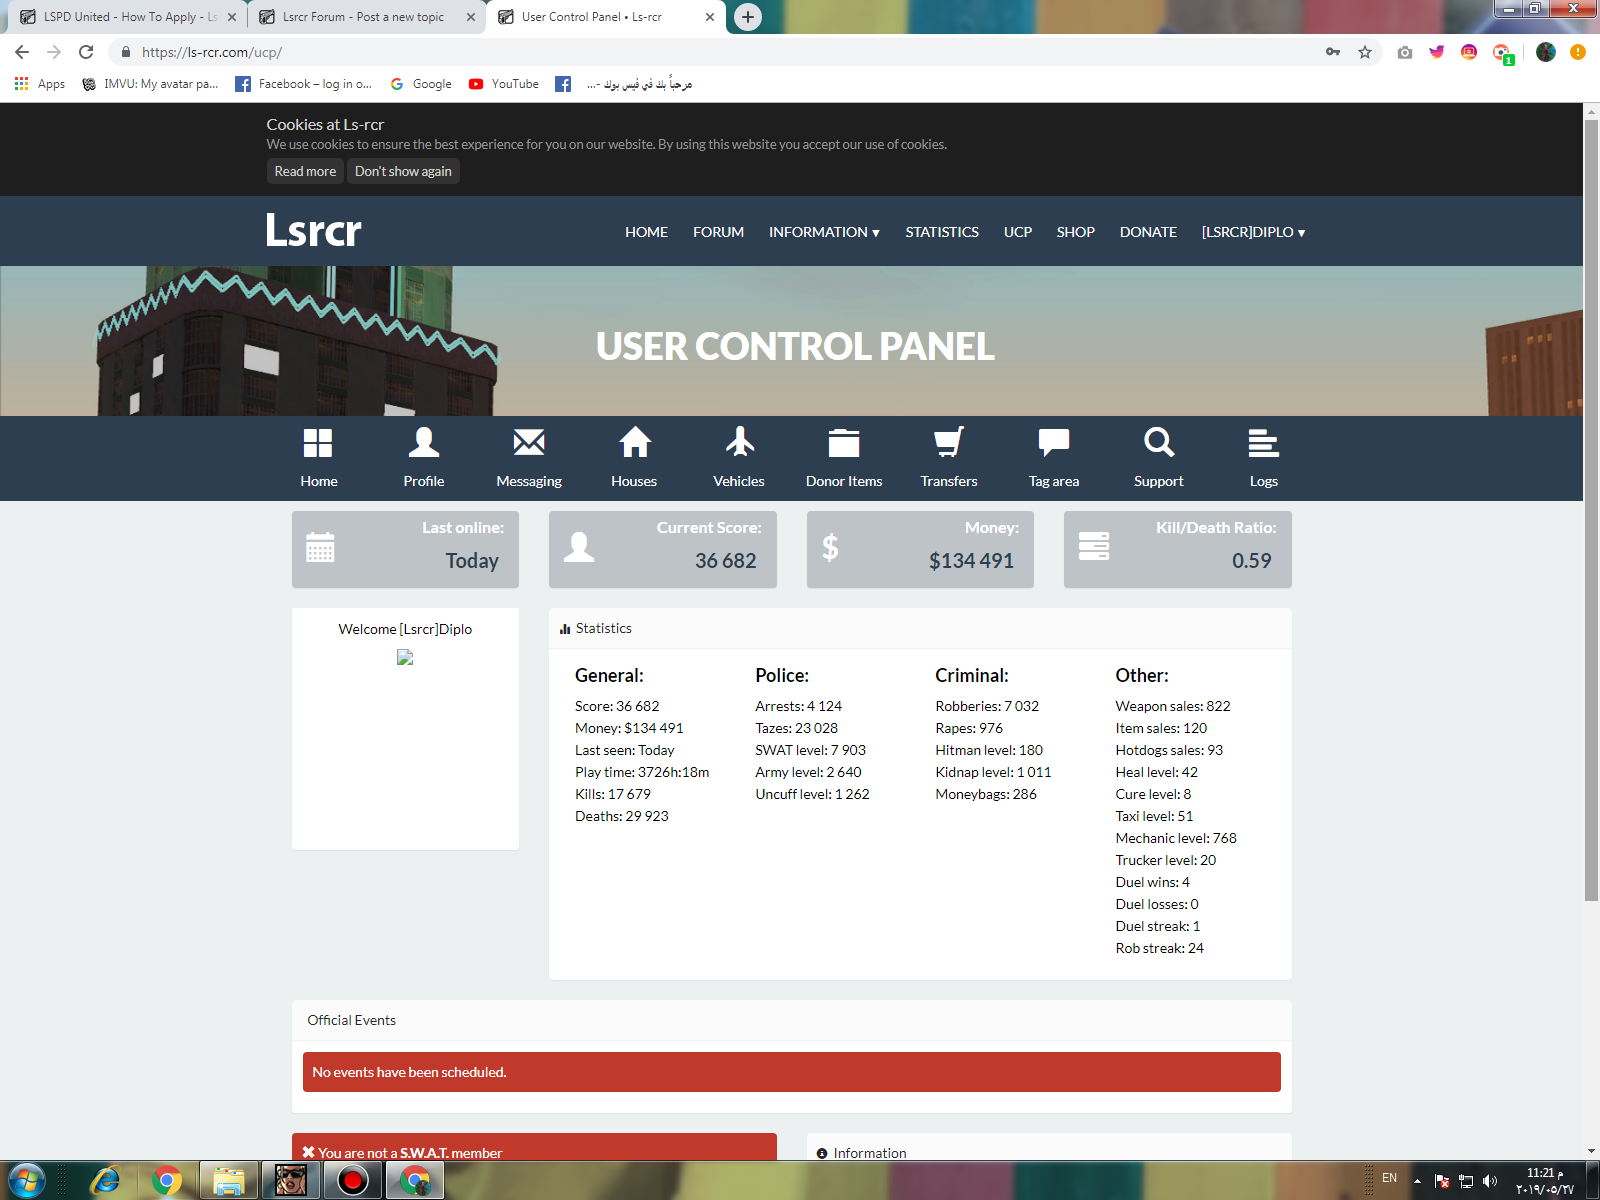Open saved passwords via the key icon
The image size is (1600, 1200).
1333,52
